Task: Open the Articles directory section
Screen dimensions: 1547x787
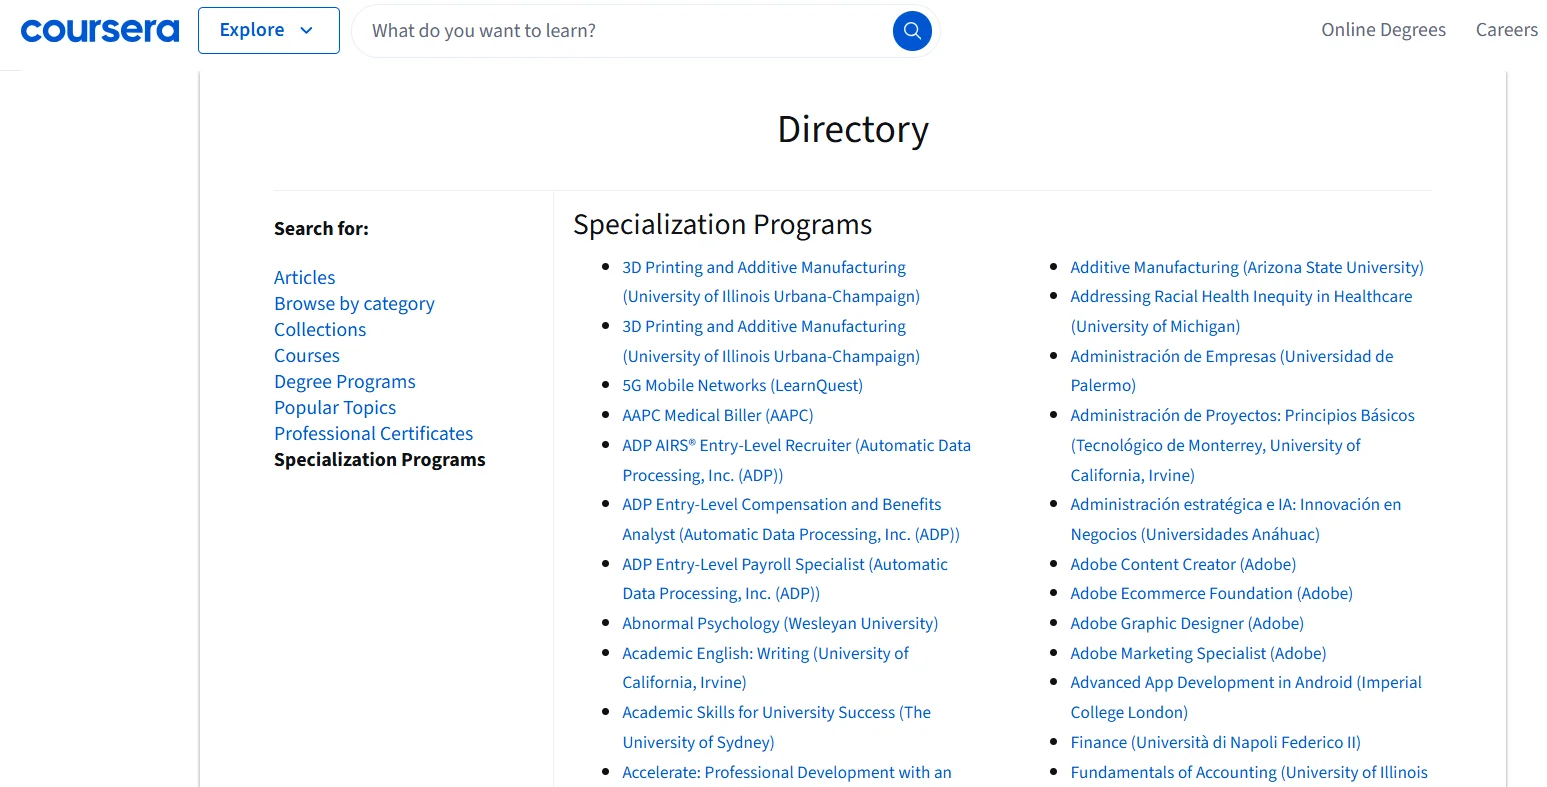Action: click(304, 277)
